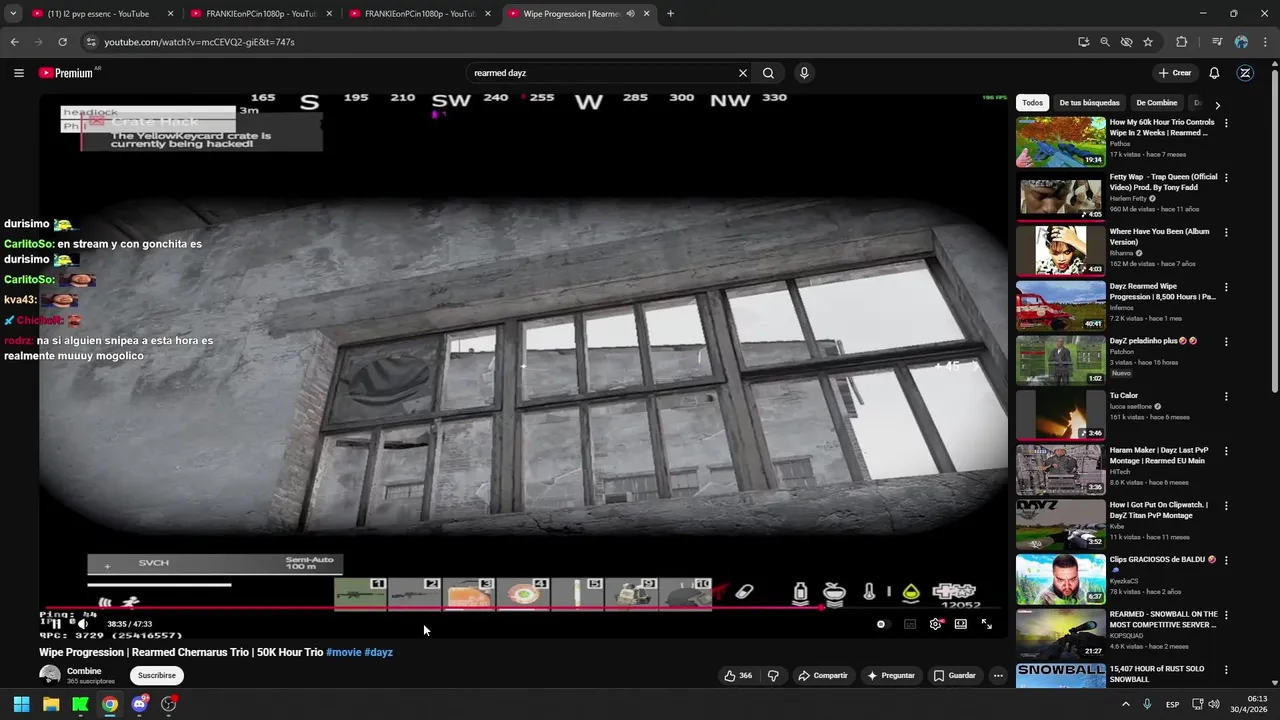Viewport: 1280px width, 720px height.
Task: Open How My 60k Hour Trio thumbnail
Action: (x=1060, y=141)
